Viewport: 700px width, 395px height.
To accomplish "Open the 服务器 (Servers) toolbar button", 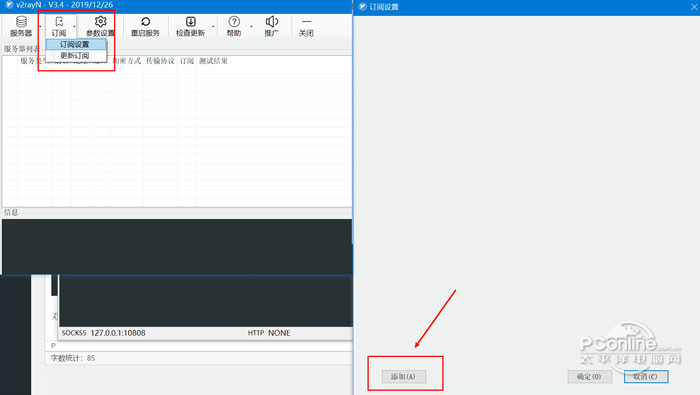I will click(x=21, y=26).
